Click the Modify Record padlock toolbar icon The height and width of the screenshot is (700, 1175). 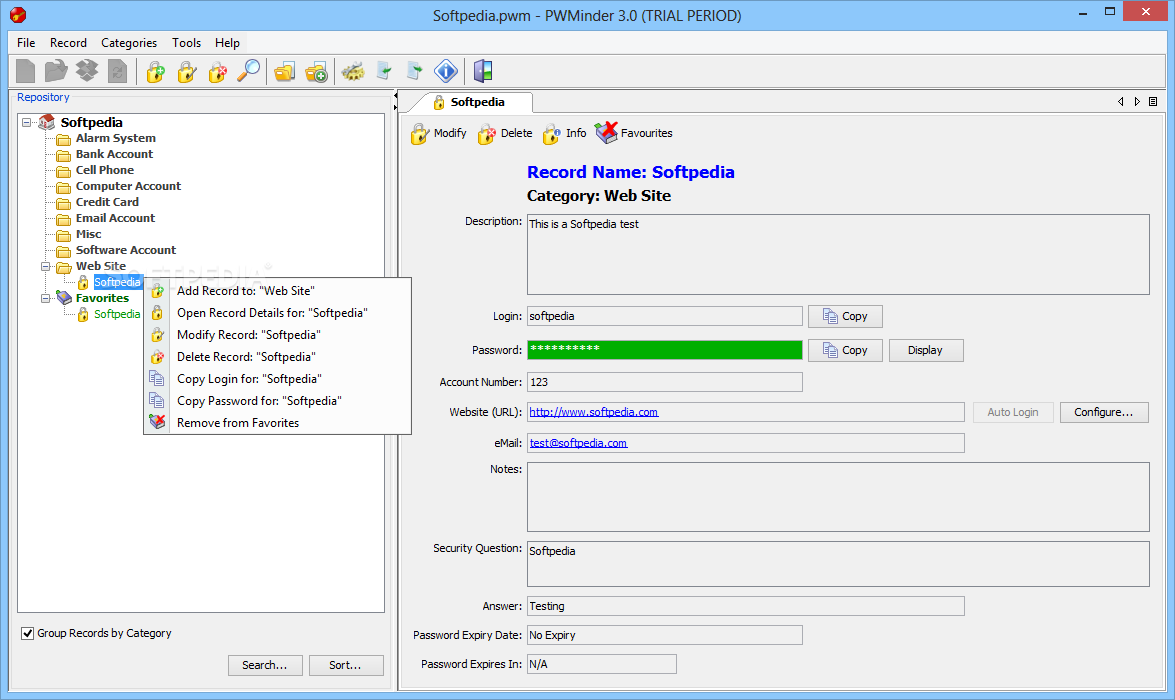tap(187, 71)
